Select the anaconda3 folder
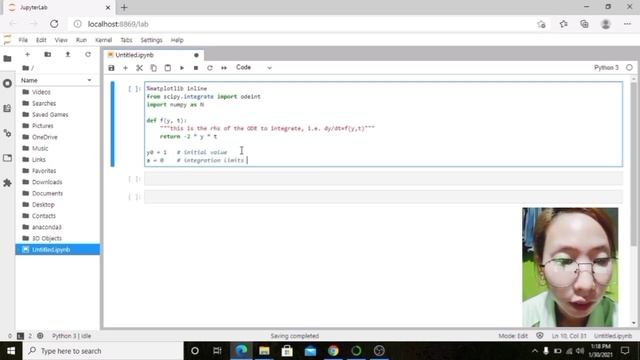This screenshot has width=640, height=360. coord(58,227)
